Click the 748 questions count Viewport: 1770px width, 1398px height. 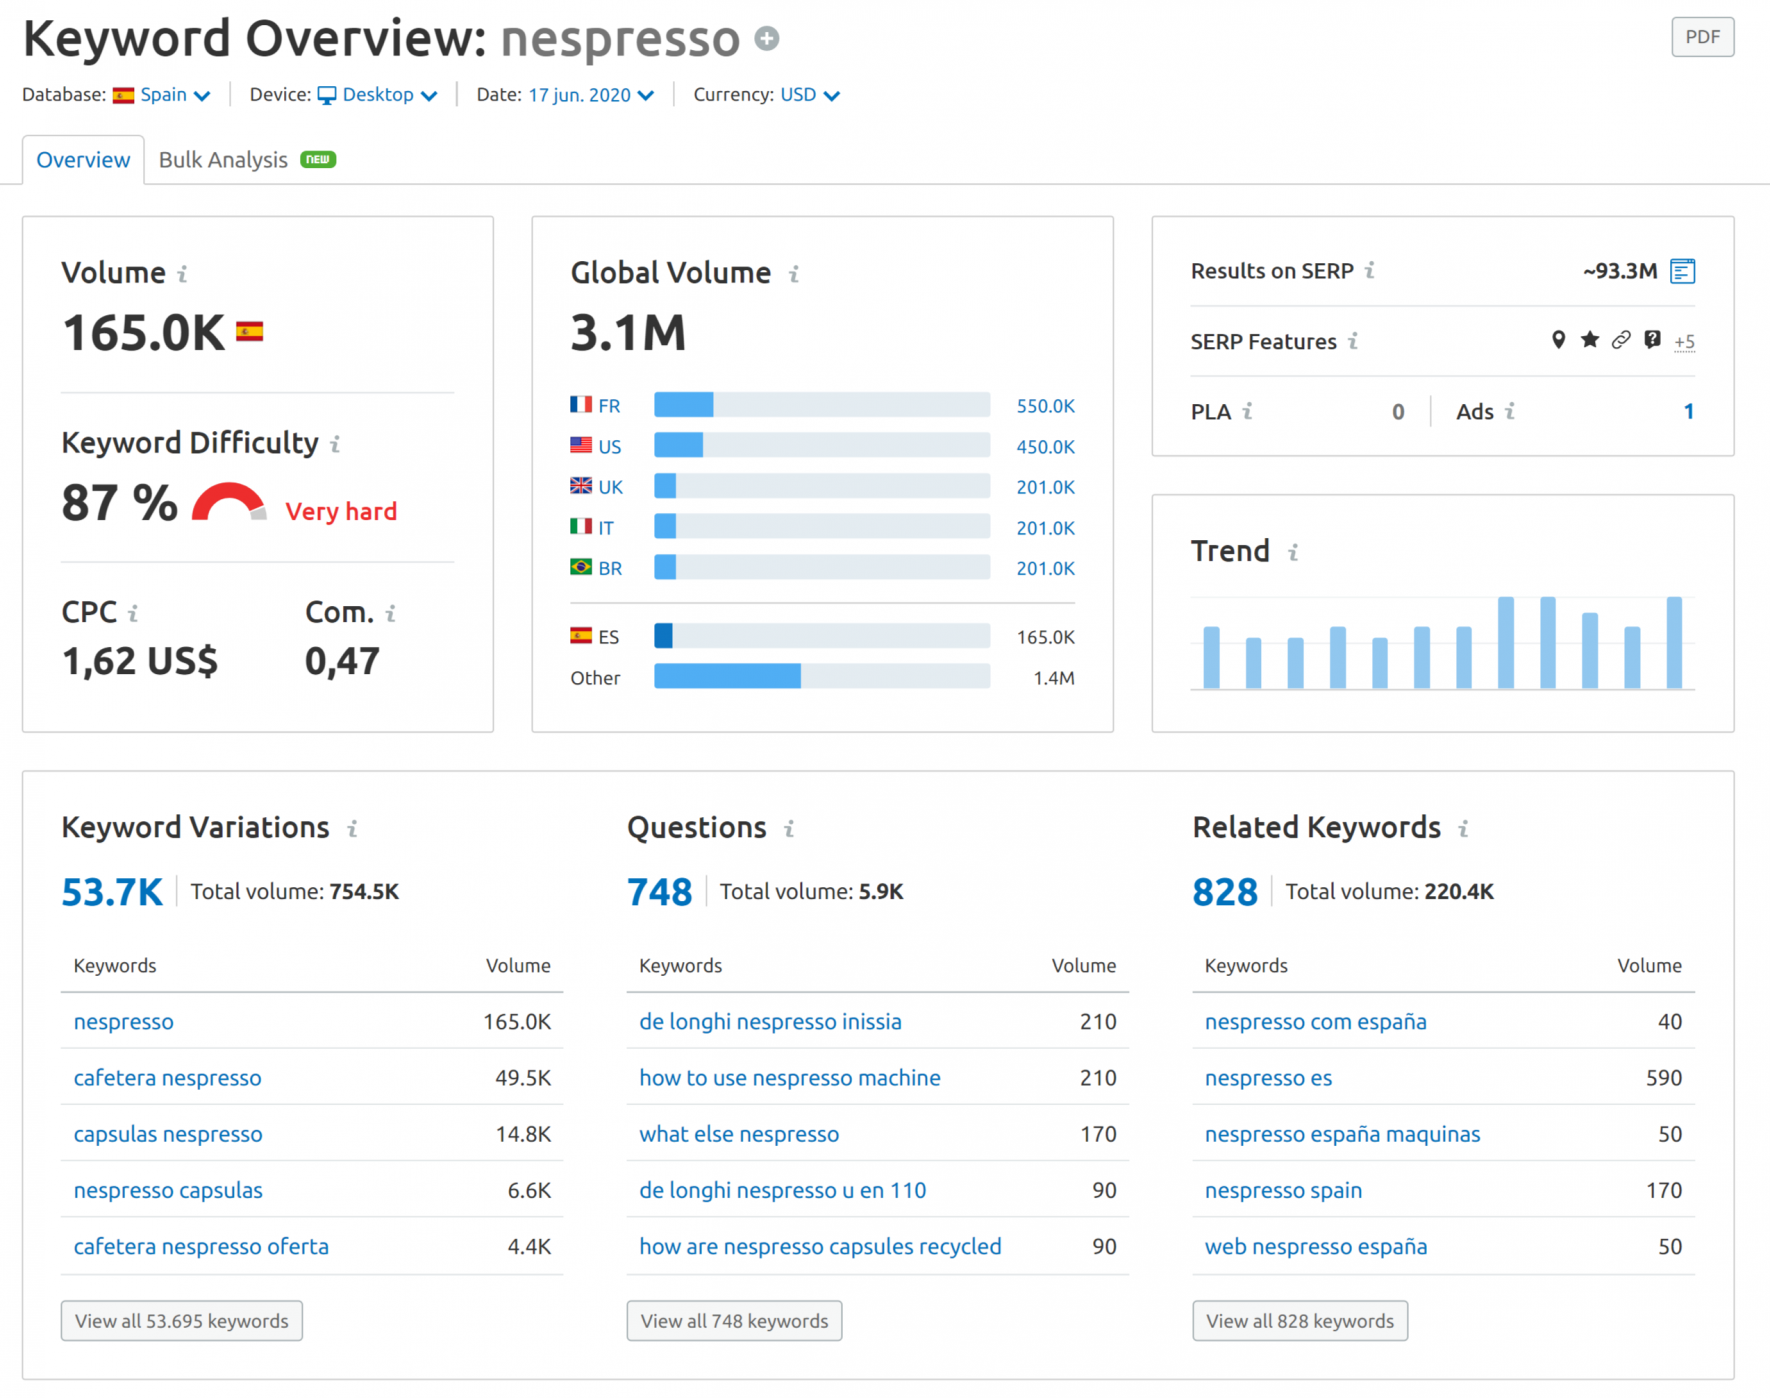click(659, 892)
